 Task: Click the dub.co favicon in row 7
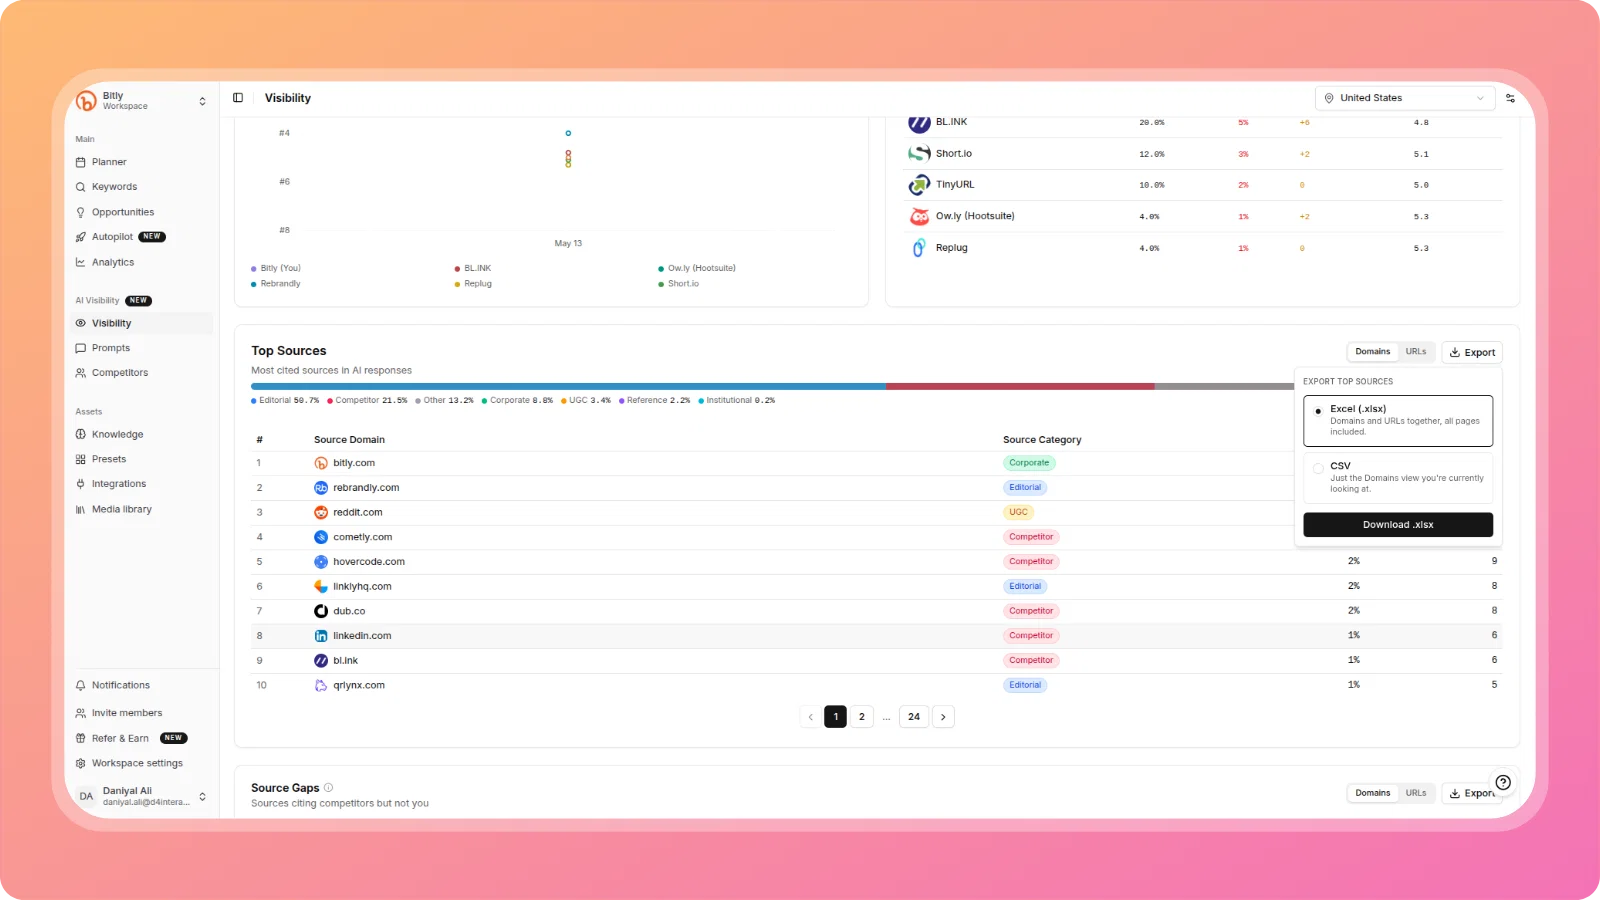[321, 611]
